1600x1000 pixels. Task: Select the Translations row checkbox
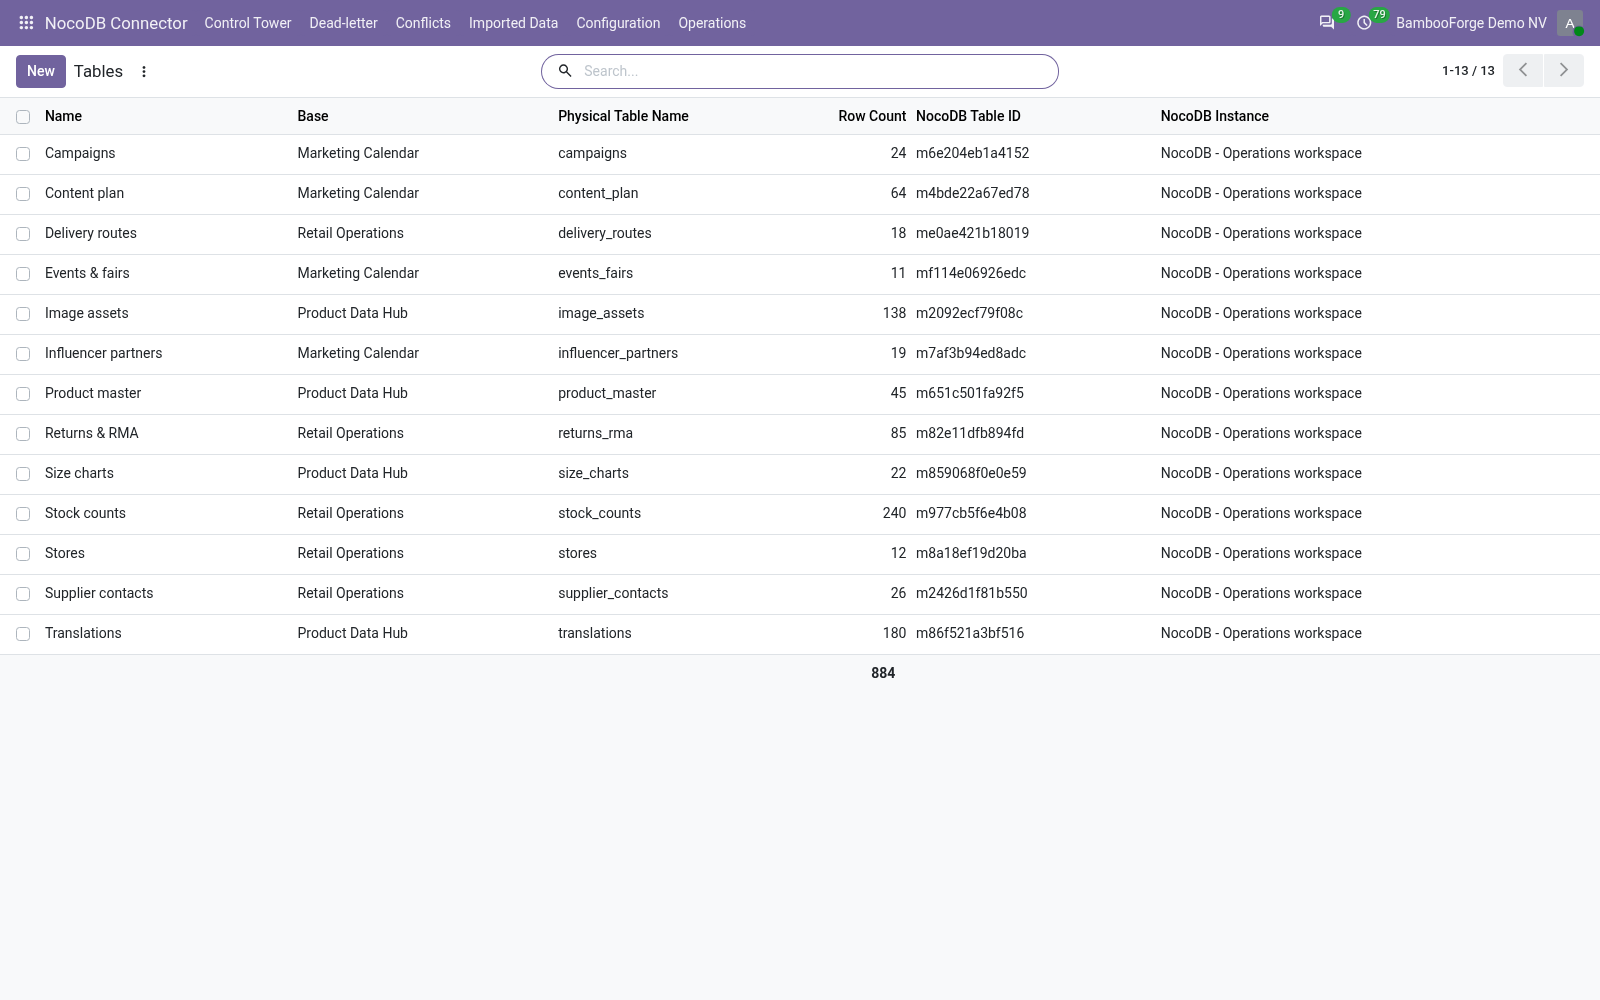[x=23, y=634]
